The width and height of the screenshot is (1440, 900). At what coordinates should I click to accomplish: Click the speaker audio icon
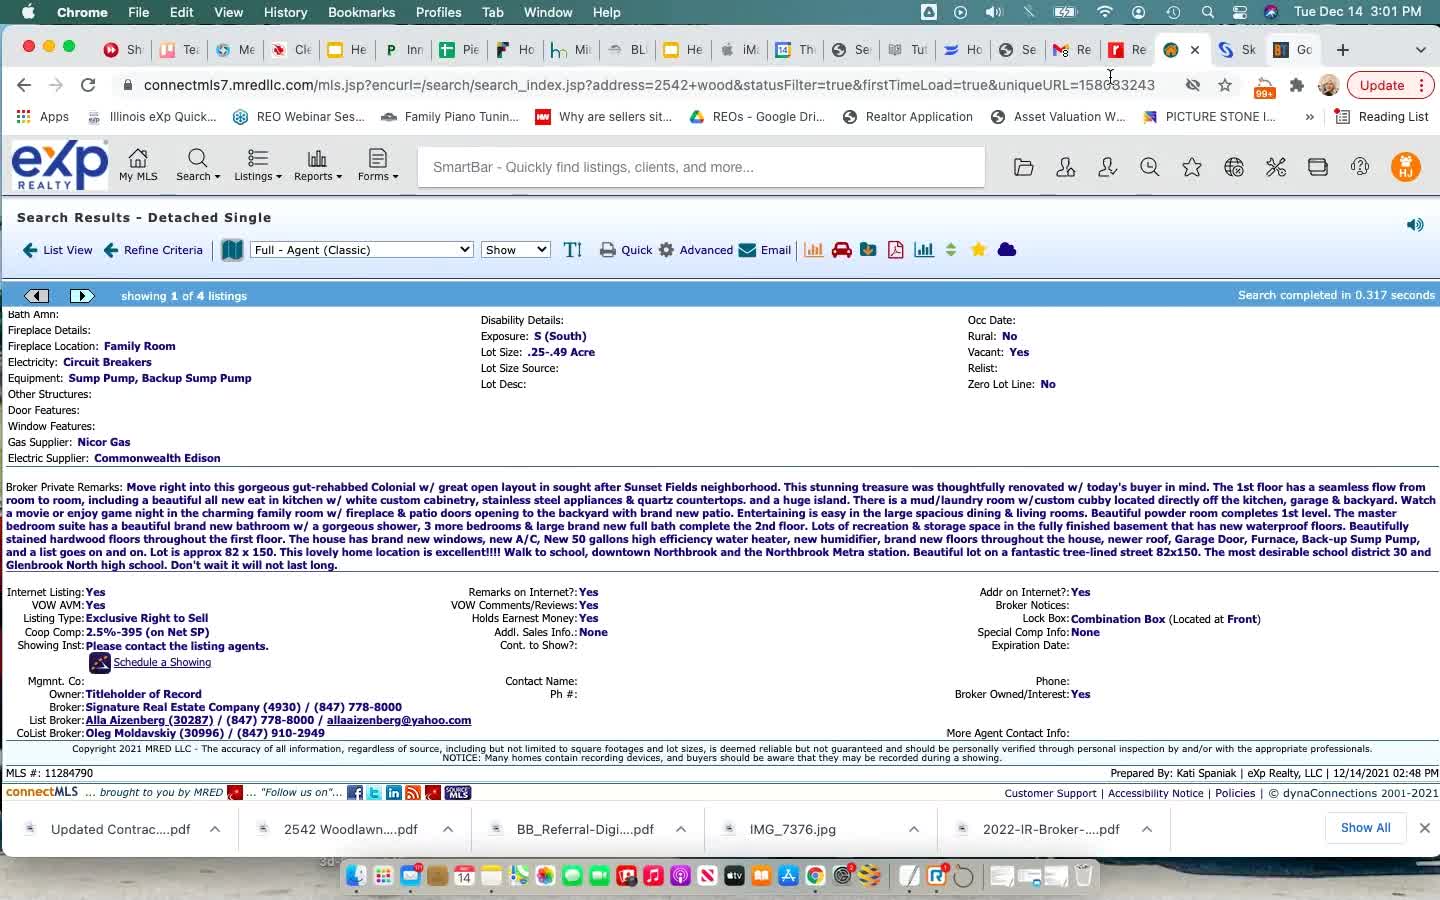1415,225
